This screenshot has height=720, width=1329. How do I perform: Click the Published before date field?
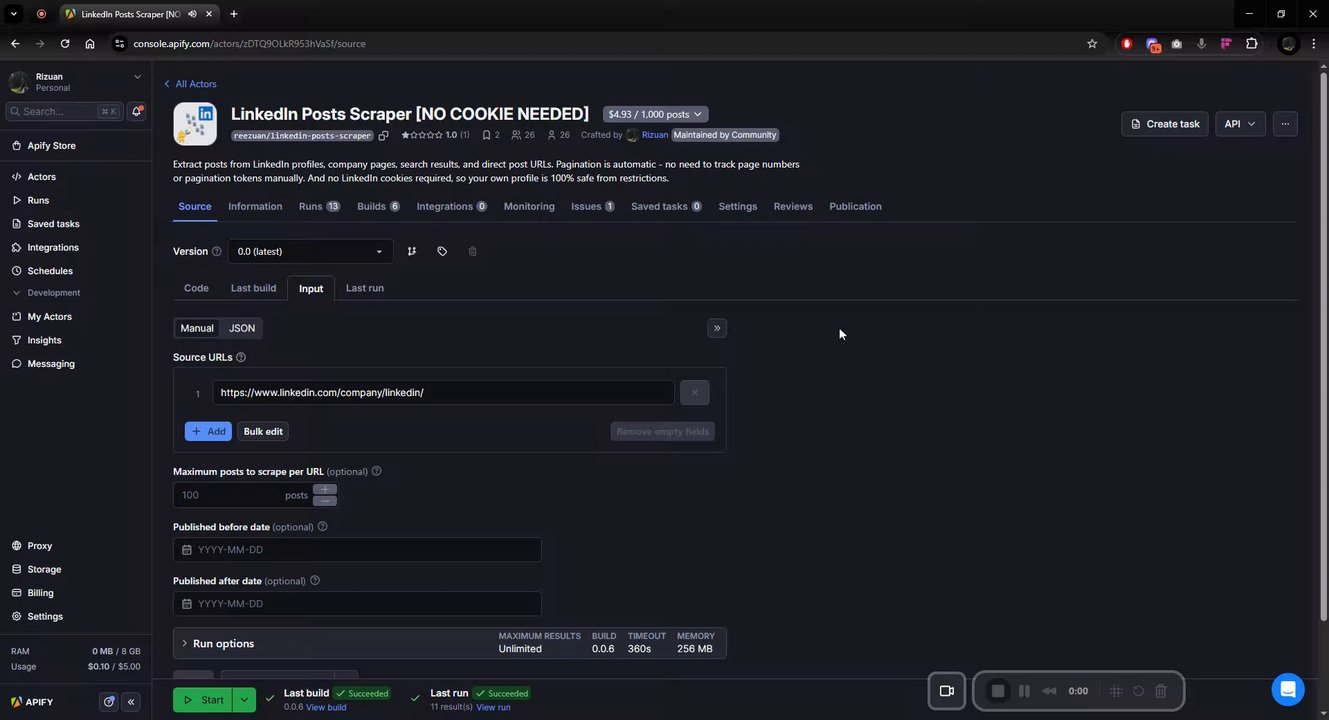coord(357,550)
